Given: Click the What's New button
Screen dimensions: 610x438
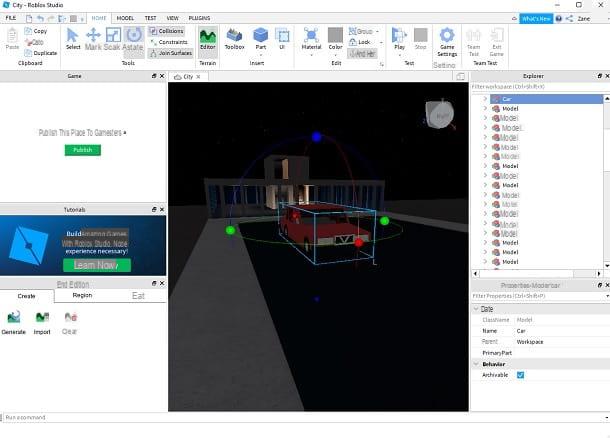Looking at the screenshot, I should pos(536,18).
